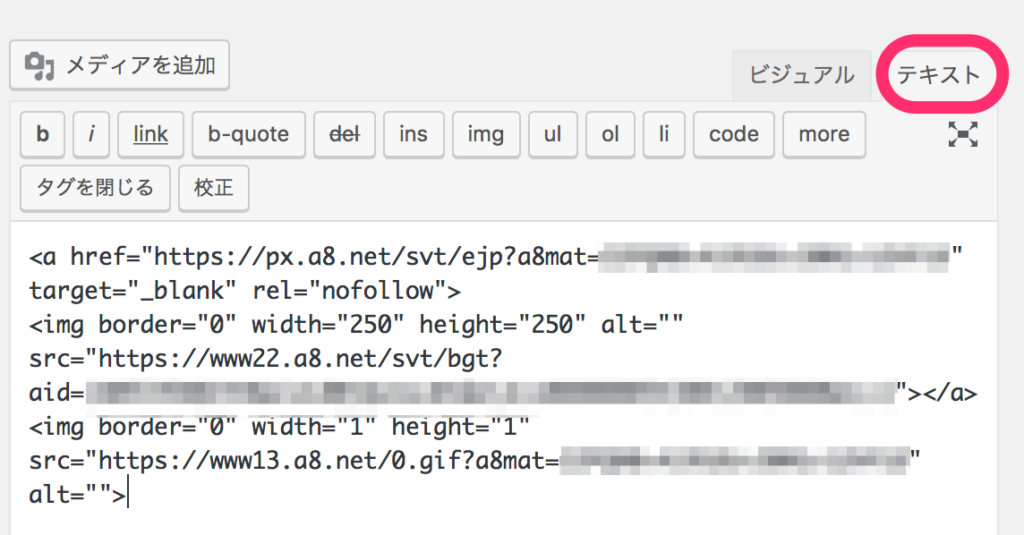Insert an image with img button
1024x535 pixels.
pos(485,134)
